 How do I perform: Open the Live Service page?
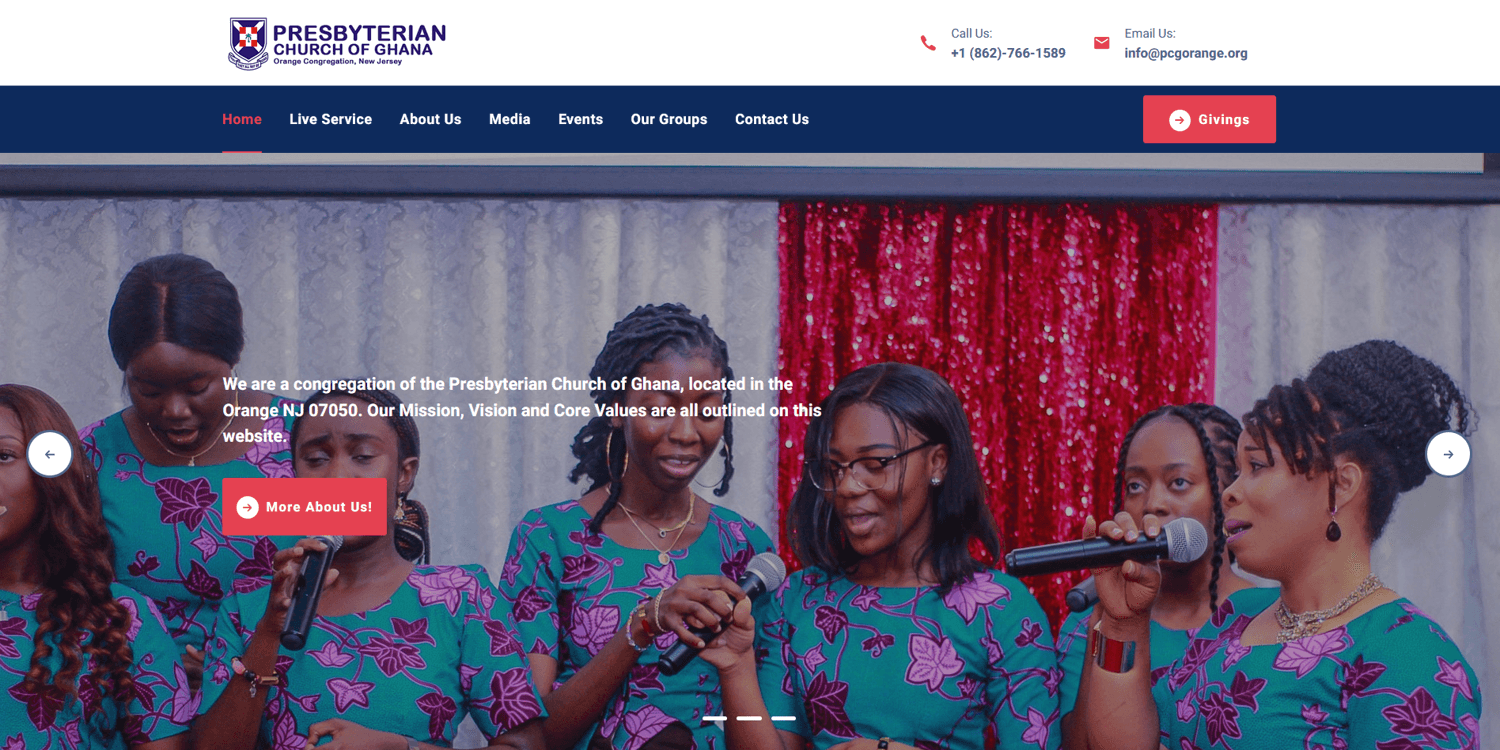pos(331,119)
